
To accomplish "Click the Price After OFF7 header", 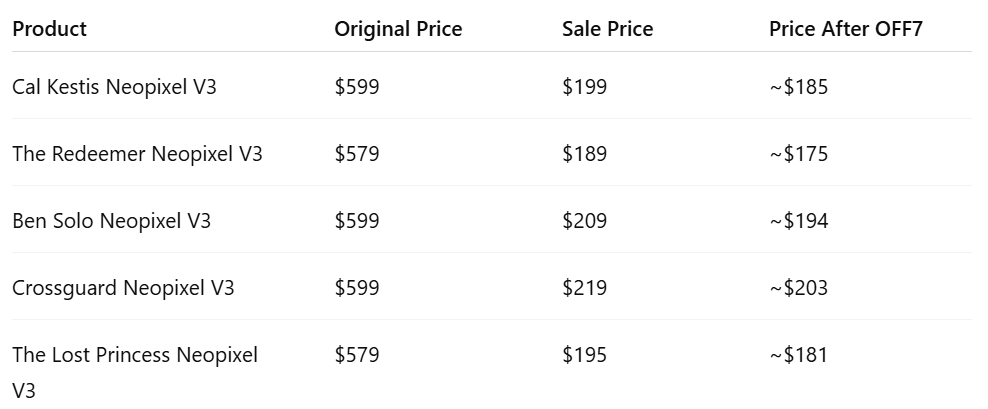I will pos(845,29).
